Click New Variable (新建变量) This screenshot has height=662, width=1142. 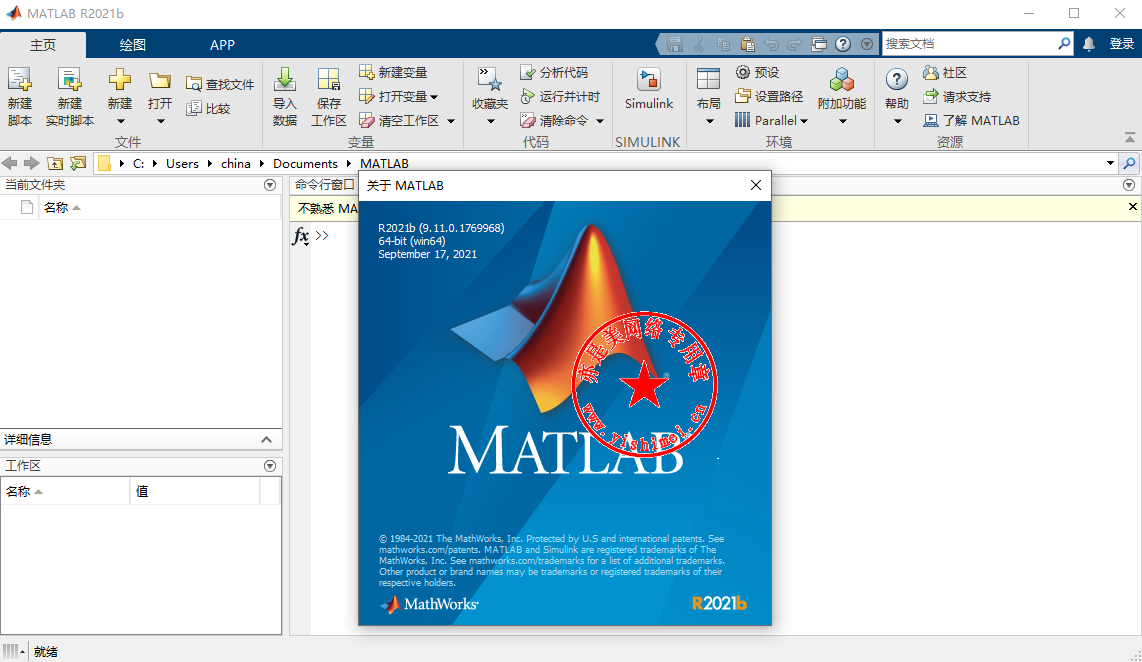(x=393, y=72)
